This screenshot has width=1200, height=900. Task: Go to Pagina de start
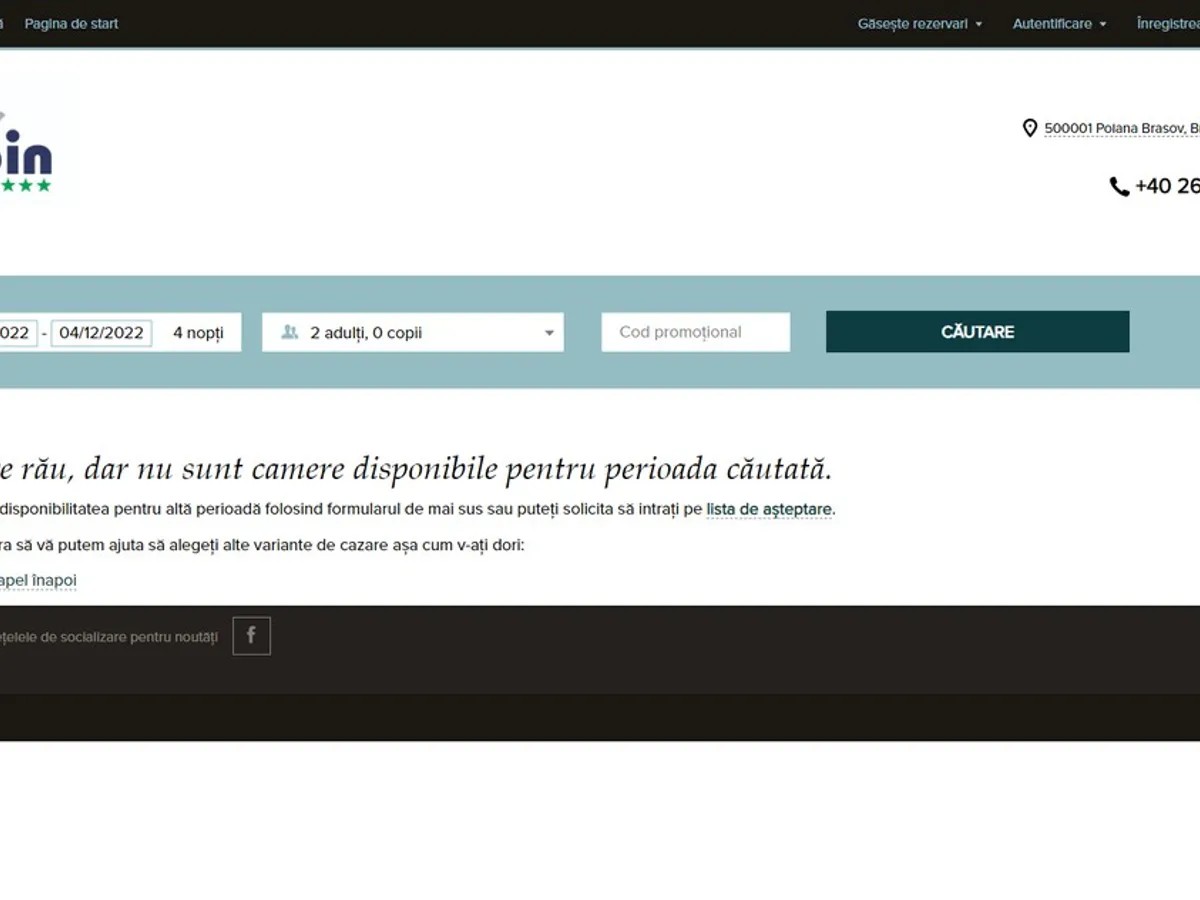tap(71, 24)
